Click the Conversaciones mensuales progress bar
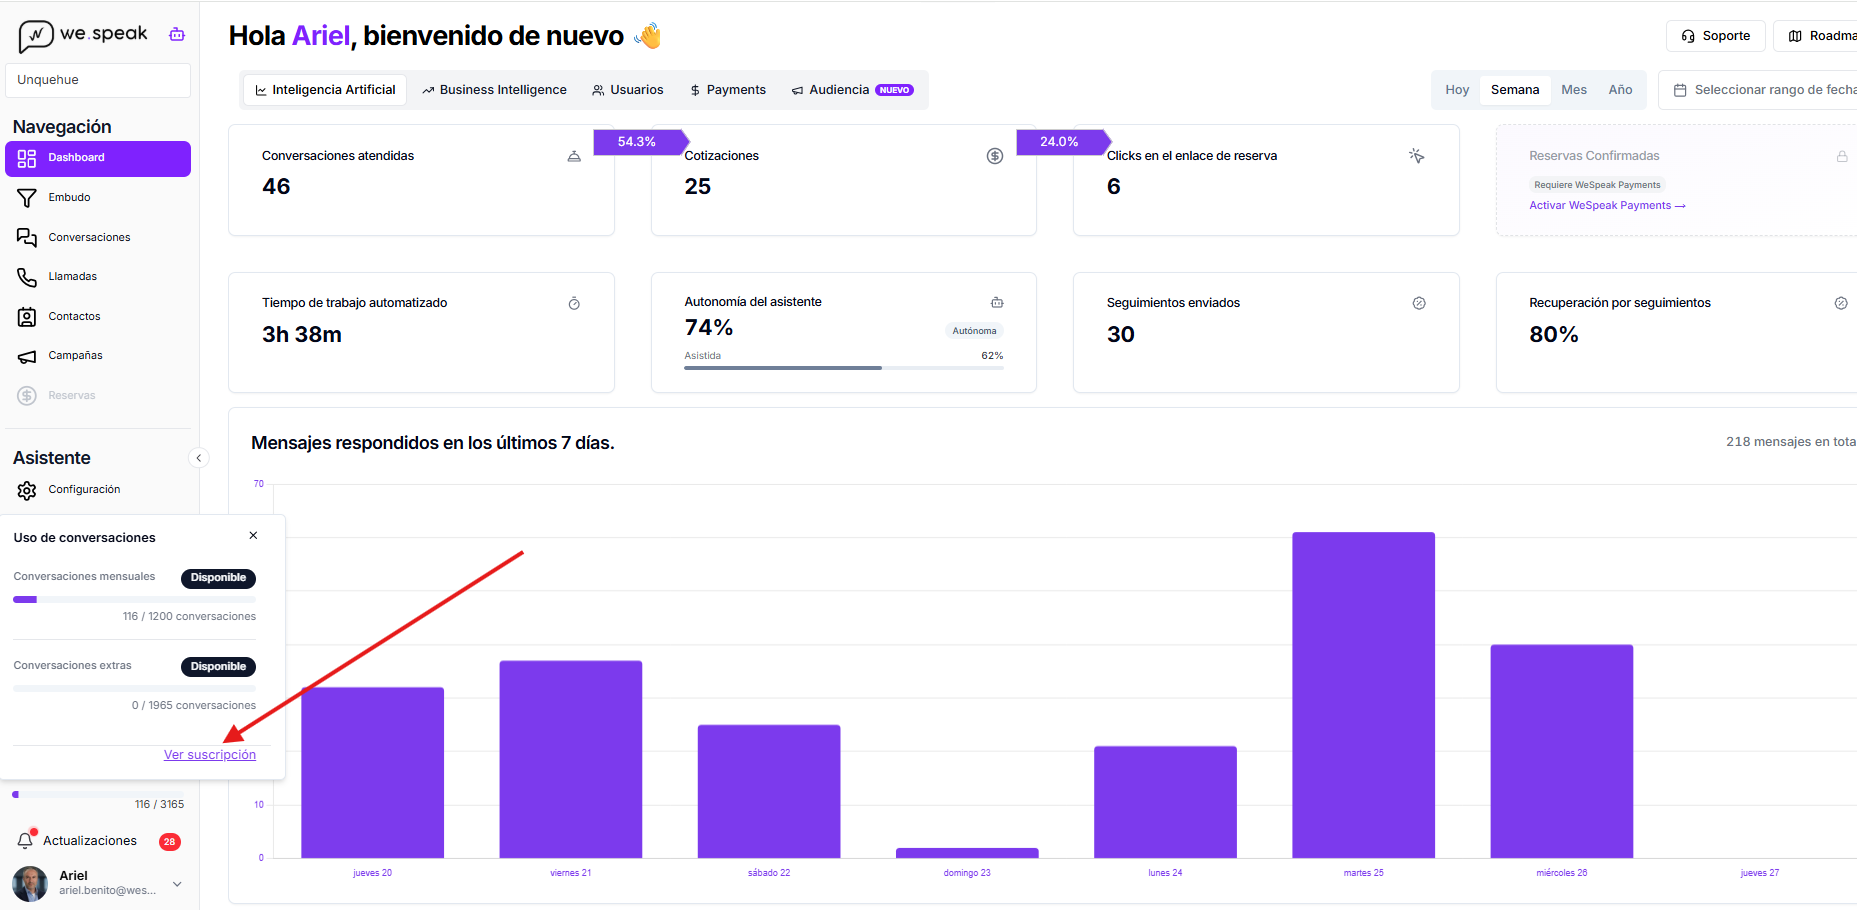The image size is (1857, 910). coord(134,600)
